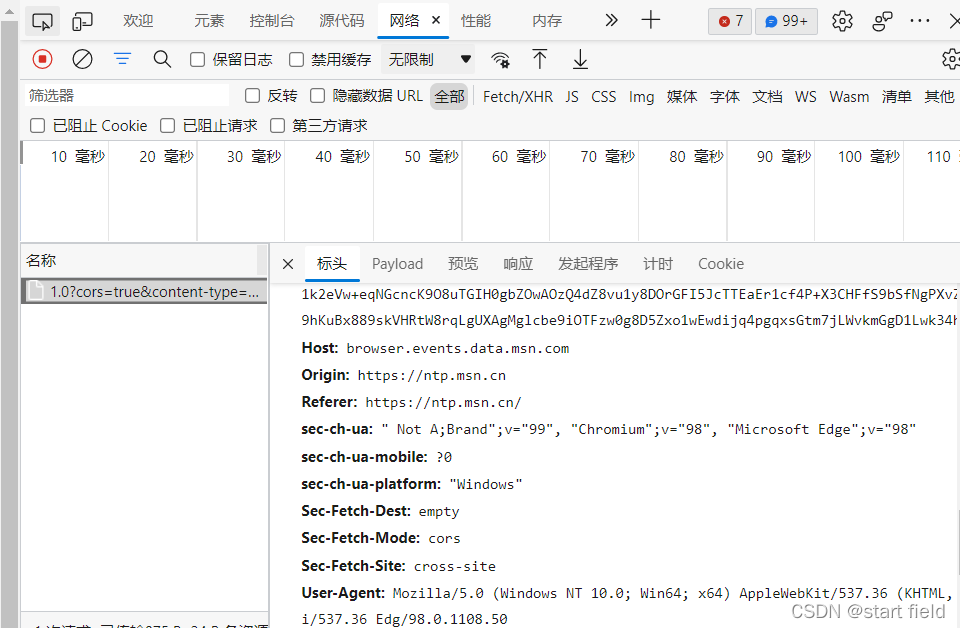Open the DevTools more options ellipsis
This screenshot has height=628, width=960.
coord(920,21)
